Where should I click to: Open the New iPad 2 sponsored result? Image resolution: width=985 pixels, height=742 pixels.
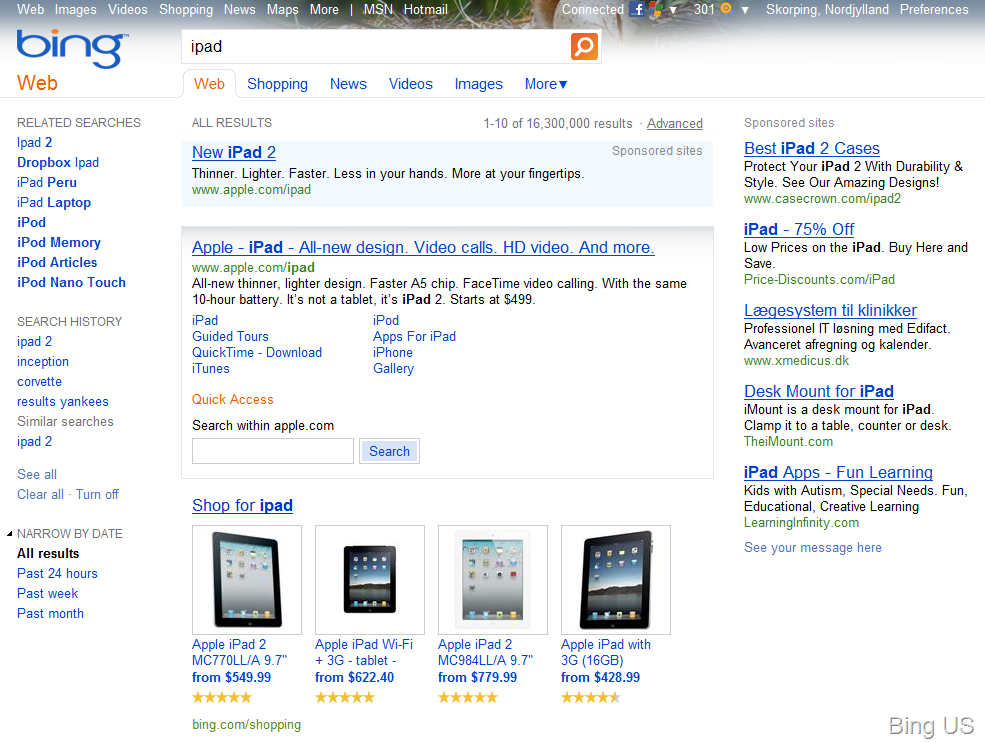(x=234, y=152)
